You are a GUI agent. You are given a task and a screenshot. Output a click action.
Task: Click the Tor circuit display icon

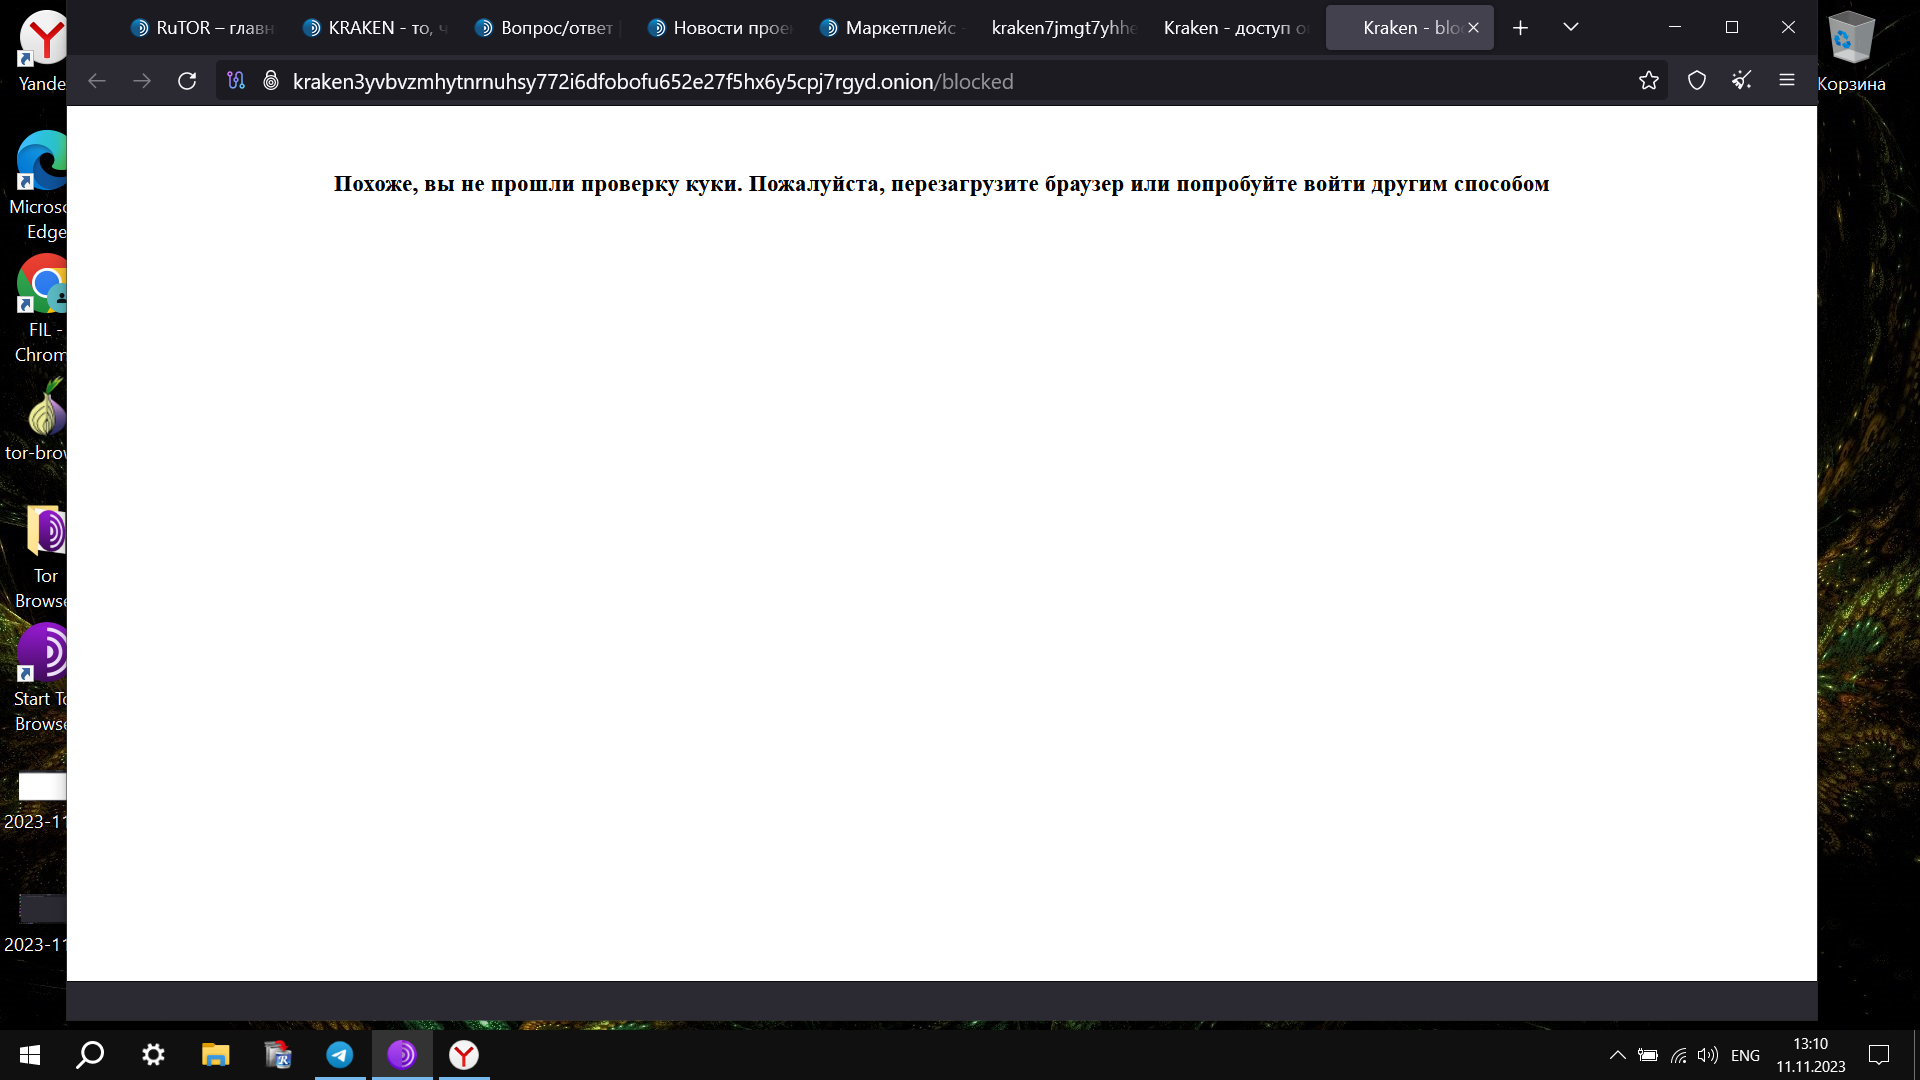[236, 81]
